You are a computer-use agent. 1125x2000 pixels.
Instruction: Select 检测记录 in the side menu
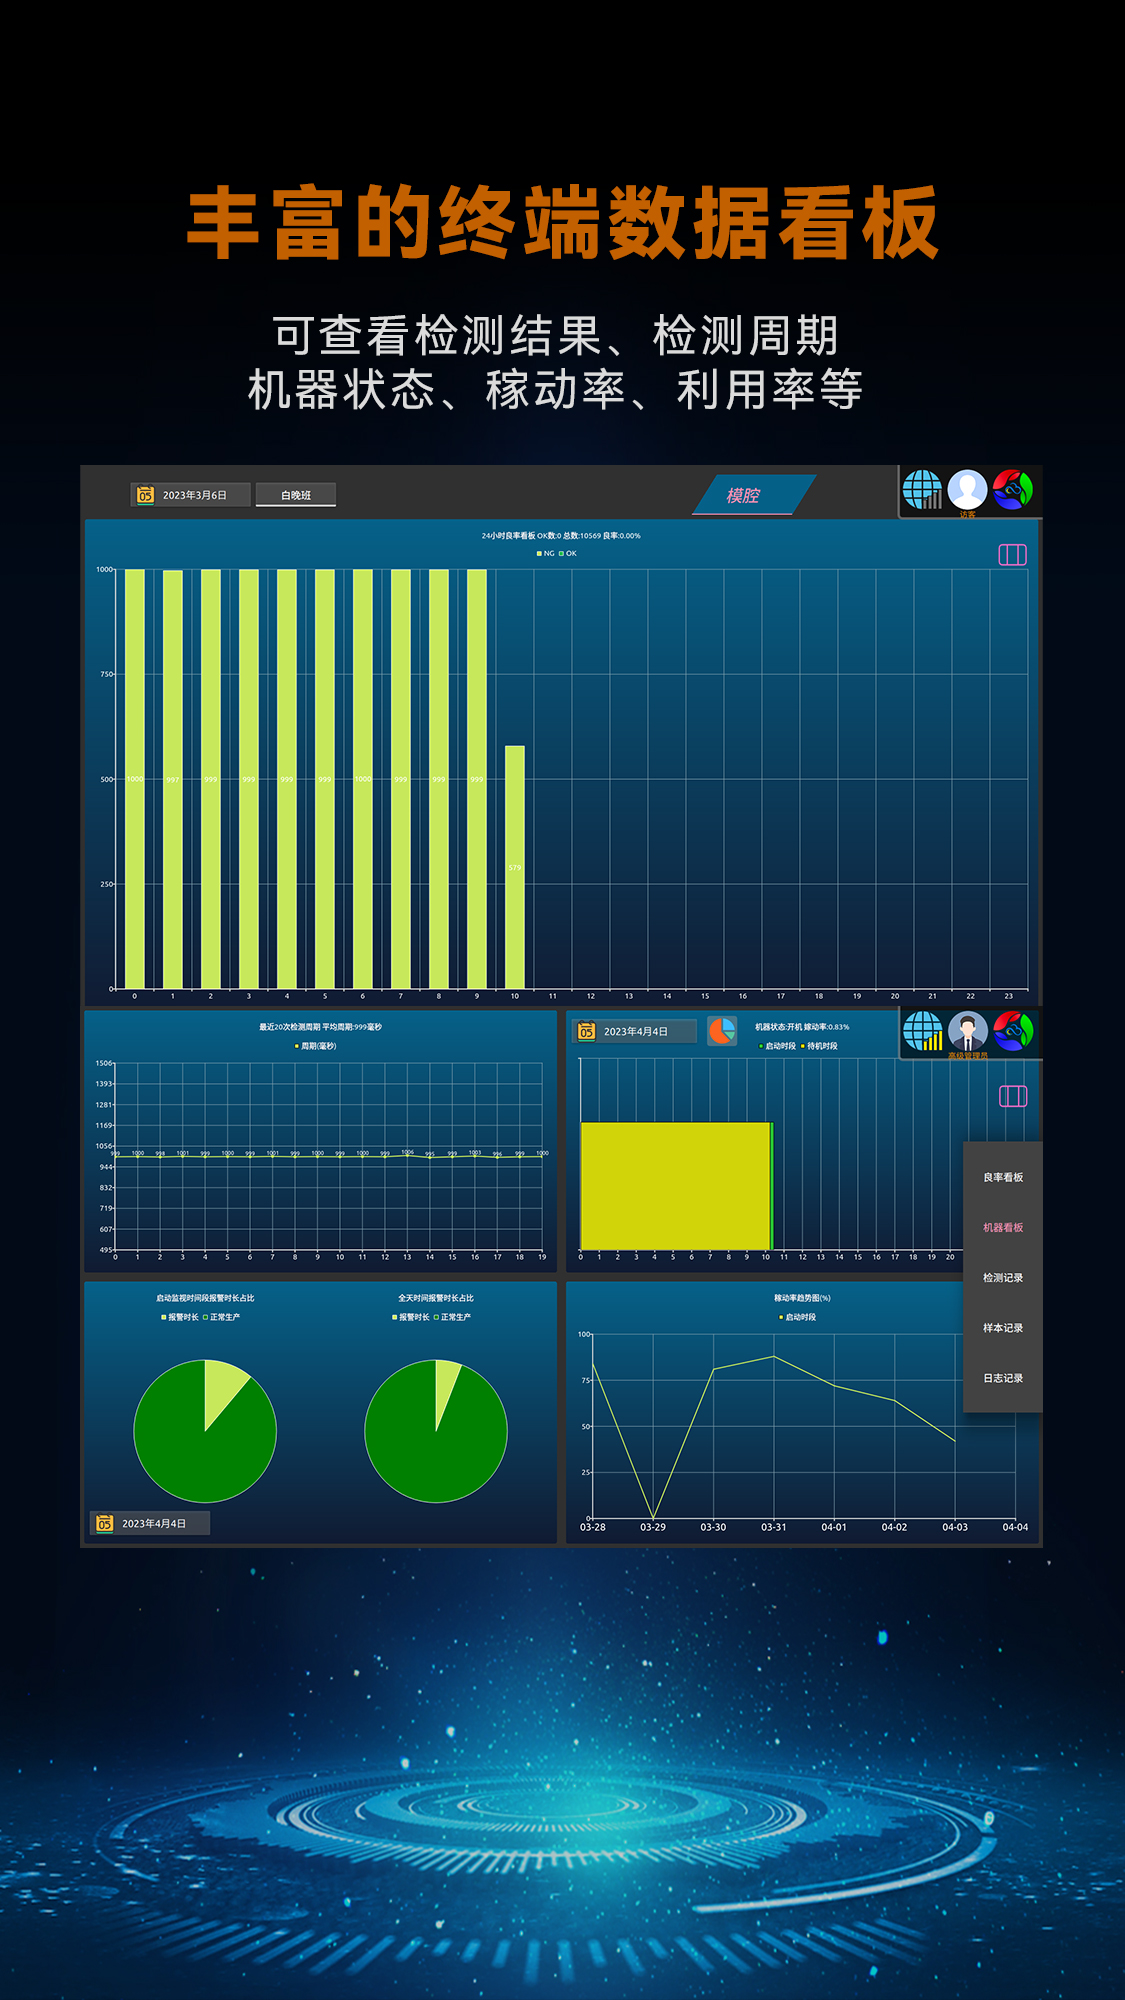pos(1002,1277)
